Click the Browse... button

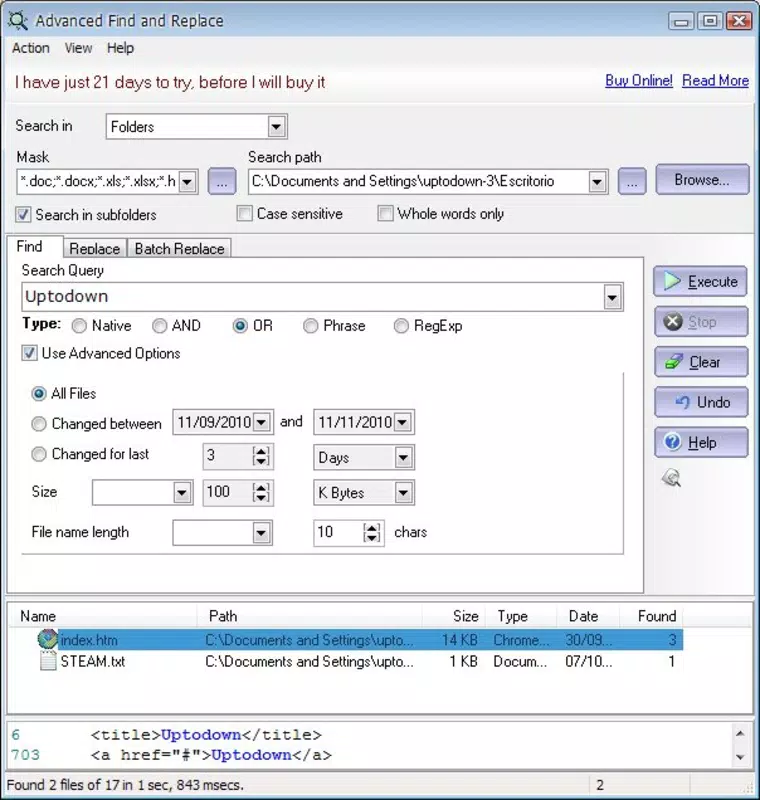pyautogui.click(x=702, y=180)
